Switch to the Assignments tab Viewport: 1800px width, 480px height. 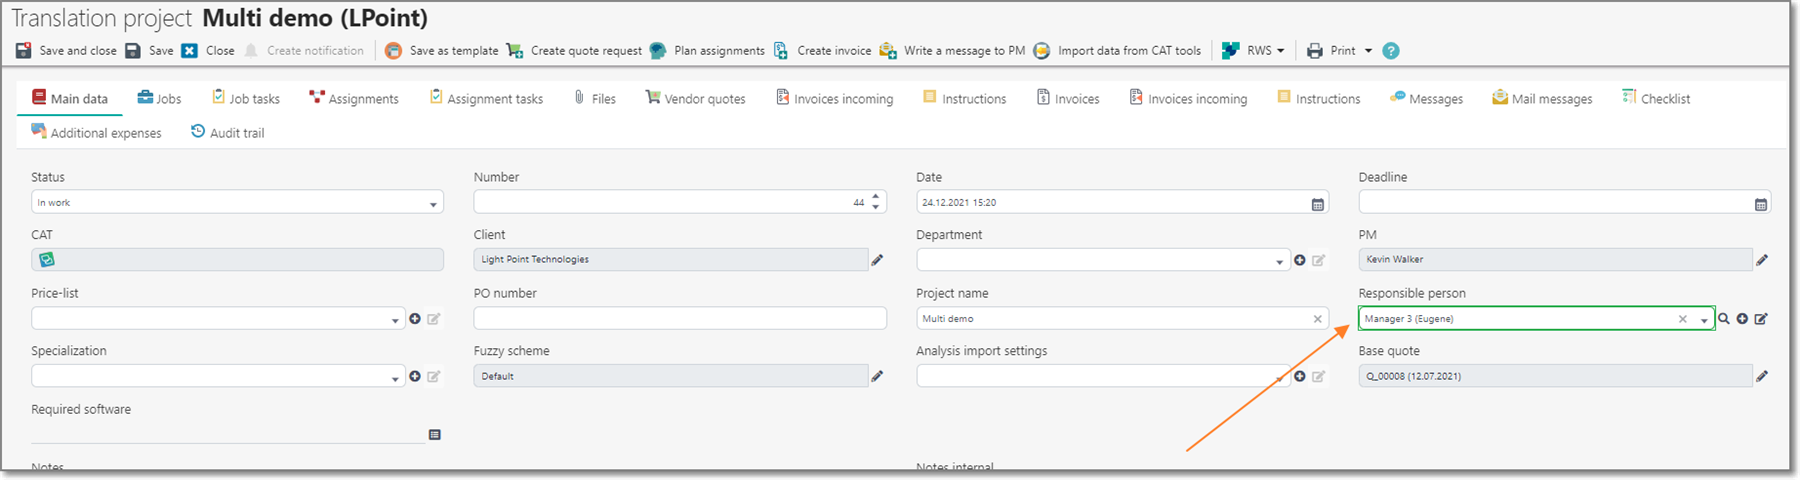(x=353, y=99)
